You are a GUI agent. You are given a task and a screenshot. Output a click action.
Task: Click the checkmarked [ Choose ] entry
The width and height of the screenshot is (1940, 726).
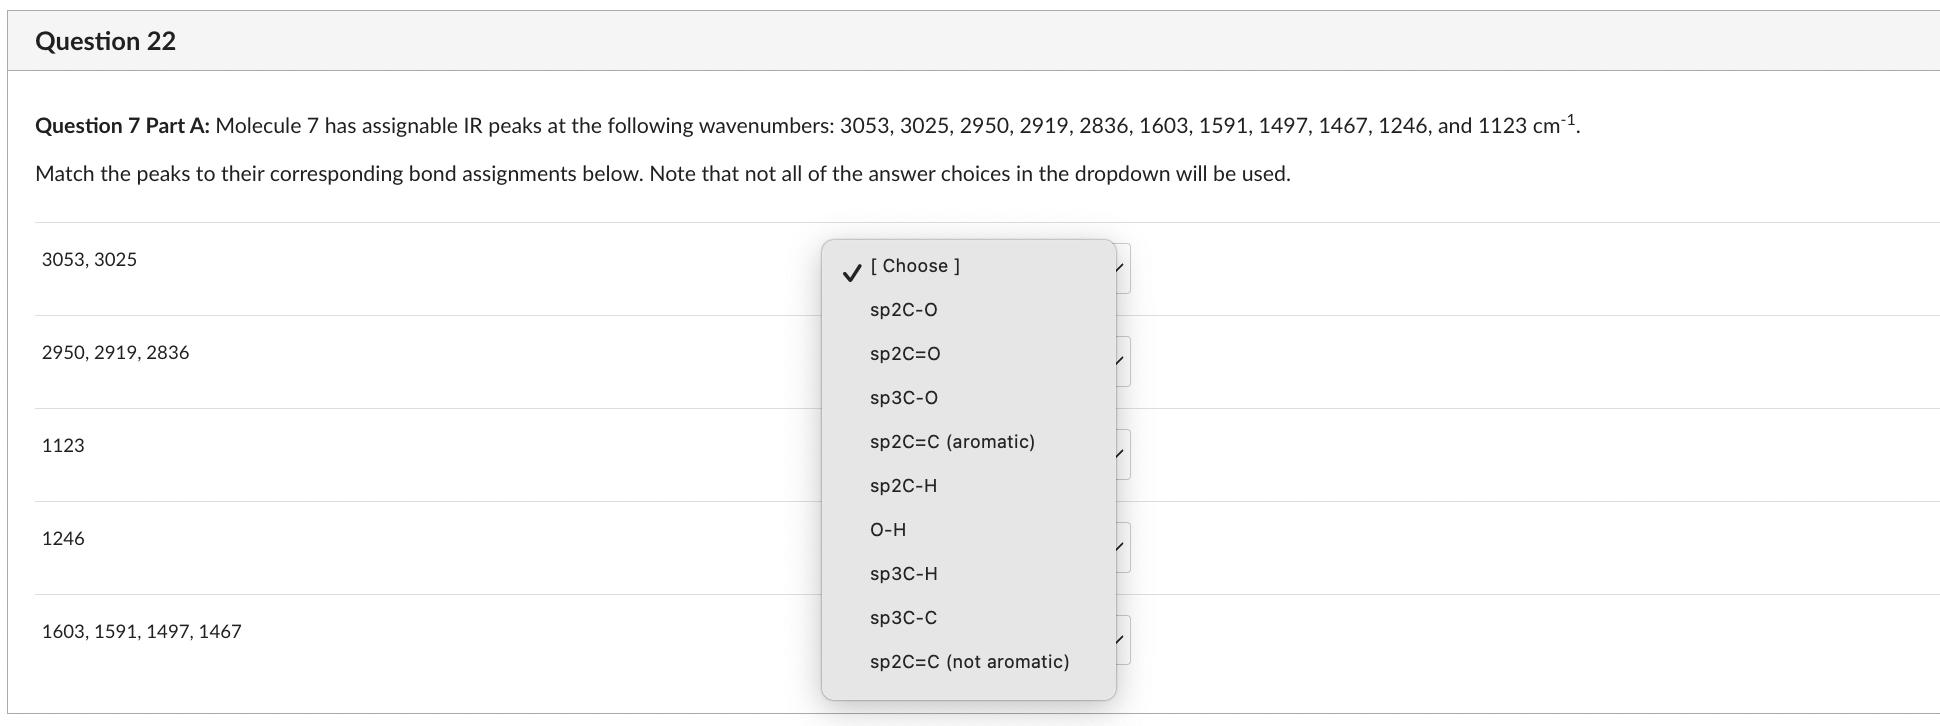(914, 266)
